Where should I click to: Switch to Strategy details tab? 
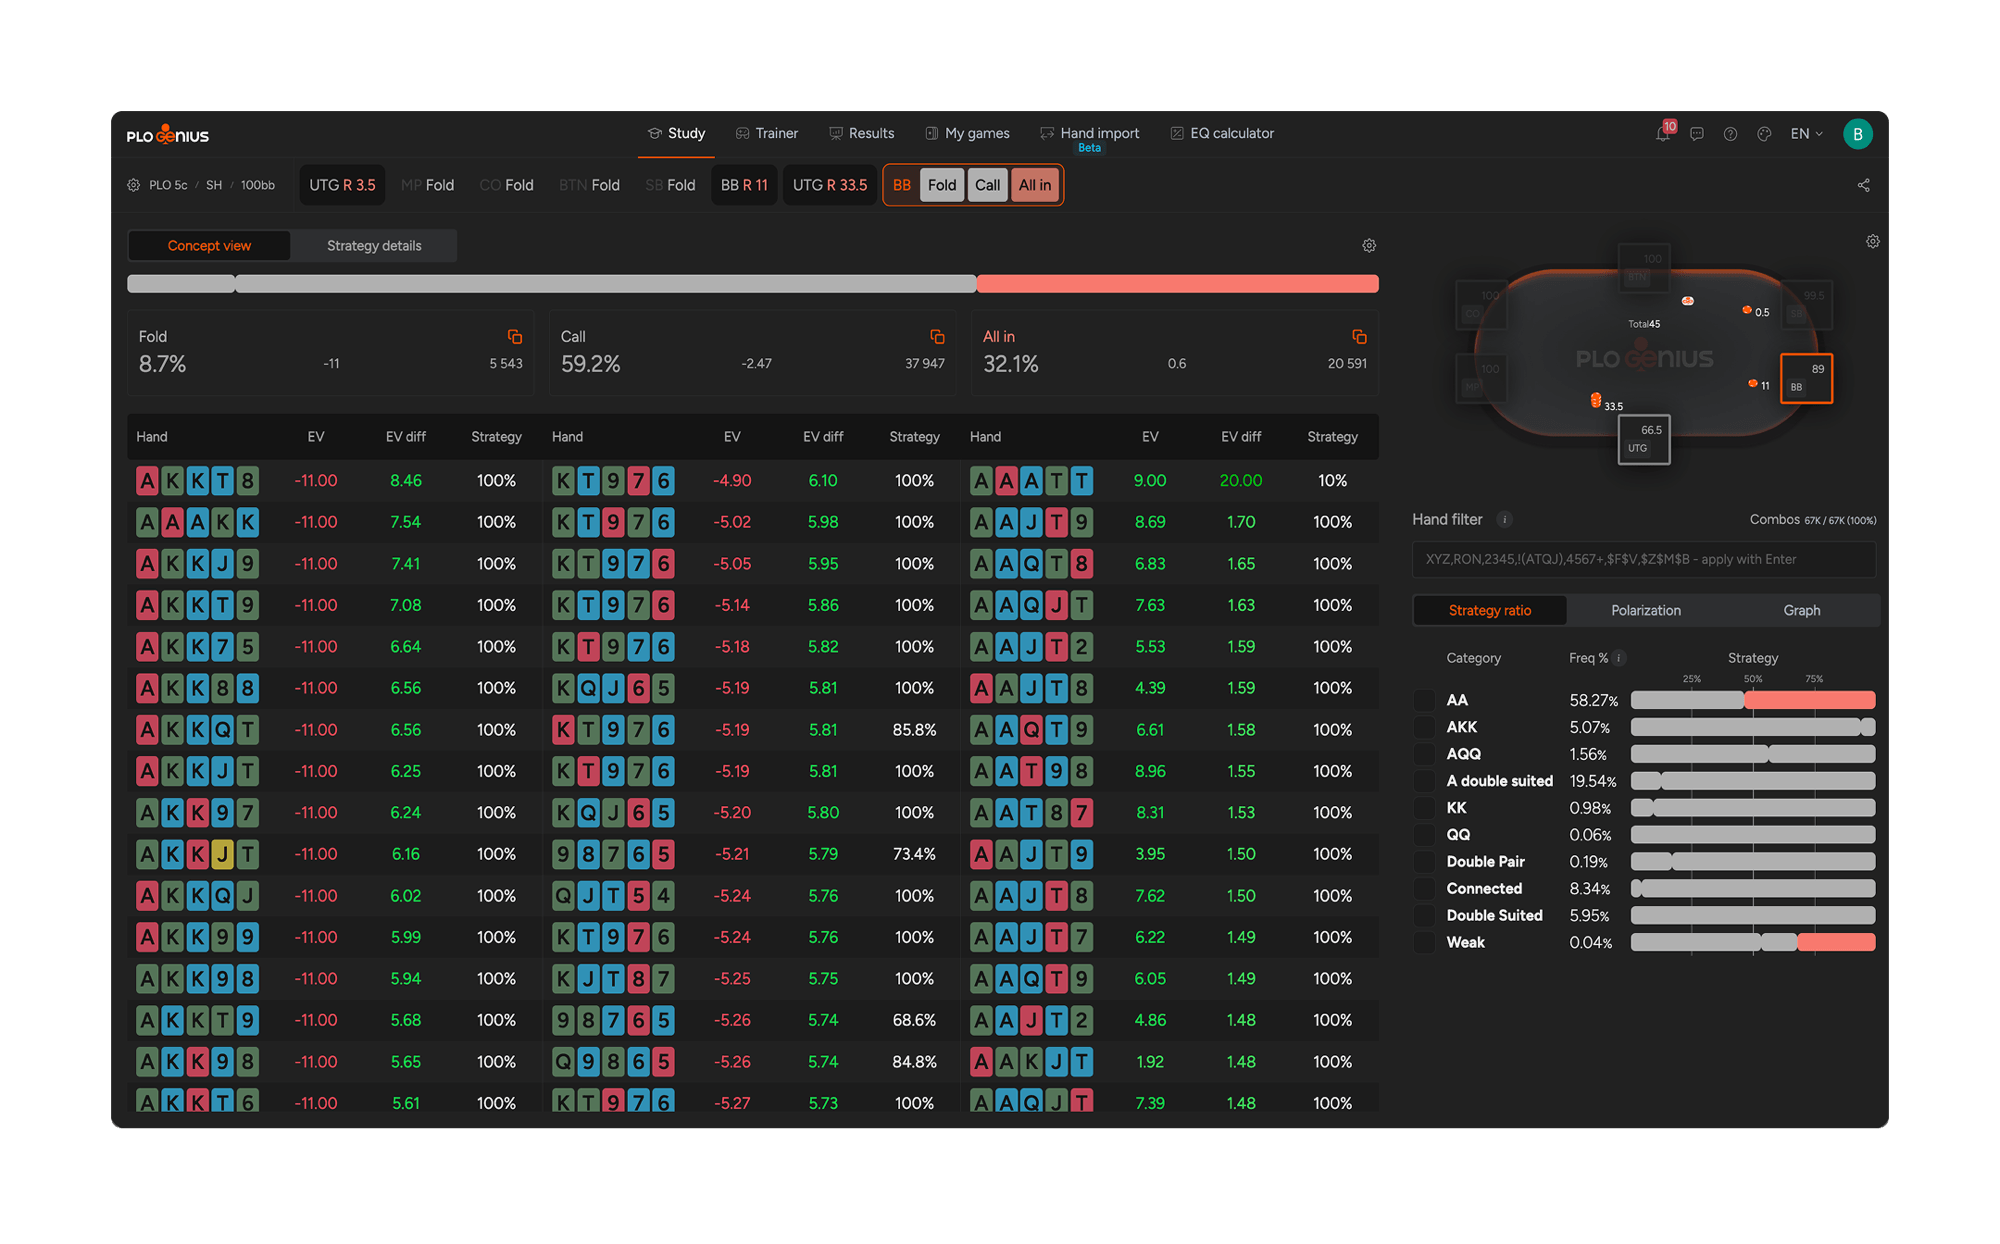point(374,246)
